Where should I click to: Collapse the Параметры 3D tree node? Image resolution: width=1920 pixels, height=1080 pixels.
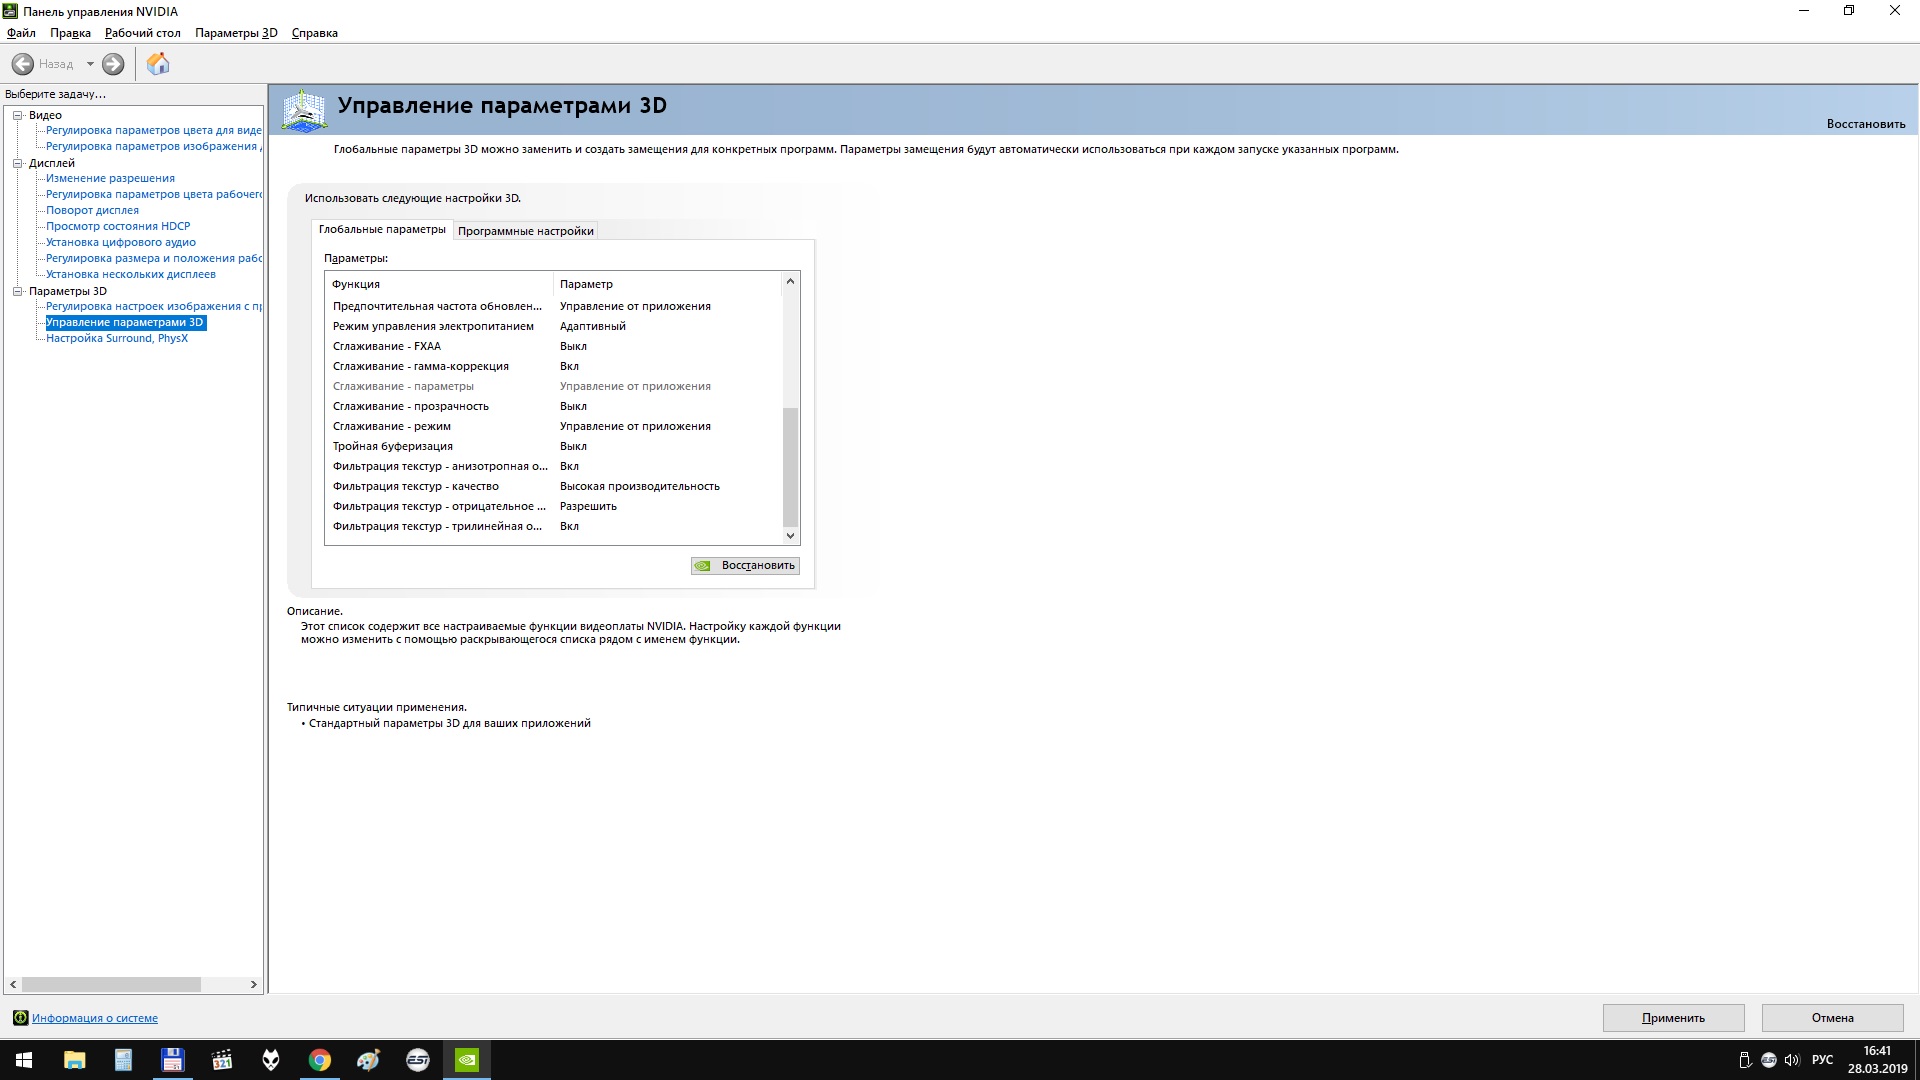[x=17, y=291]
